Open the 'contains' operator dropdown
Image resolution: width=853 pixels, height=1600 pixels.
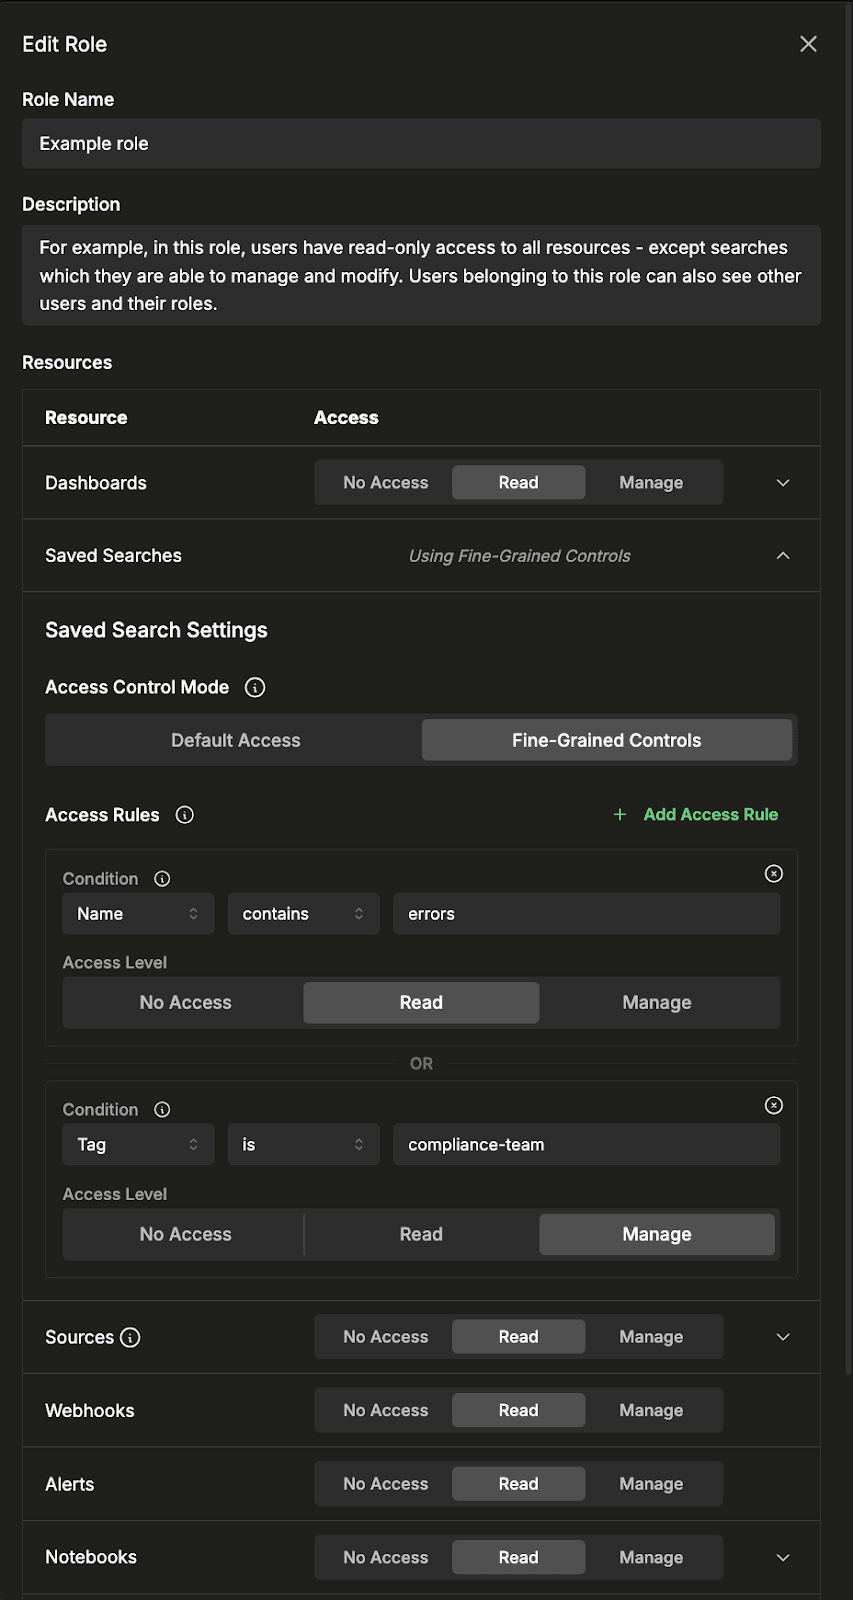click(x=303, y=914)
